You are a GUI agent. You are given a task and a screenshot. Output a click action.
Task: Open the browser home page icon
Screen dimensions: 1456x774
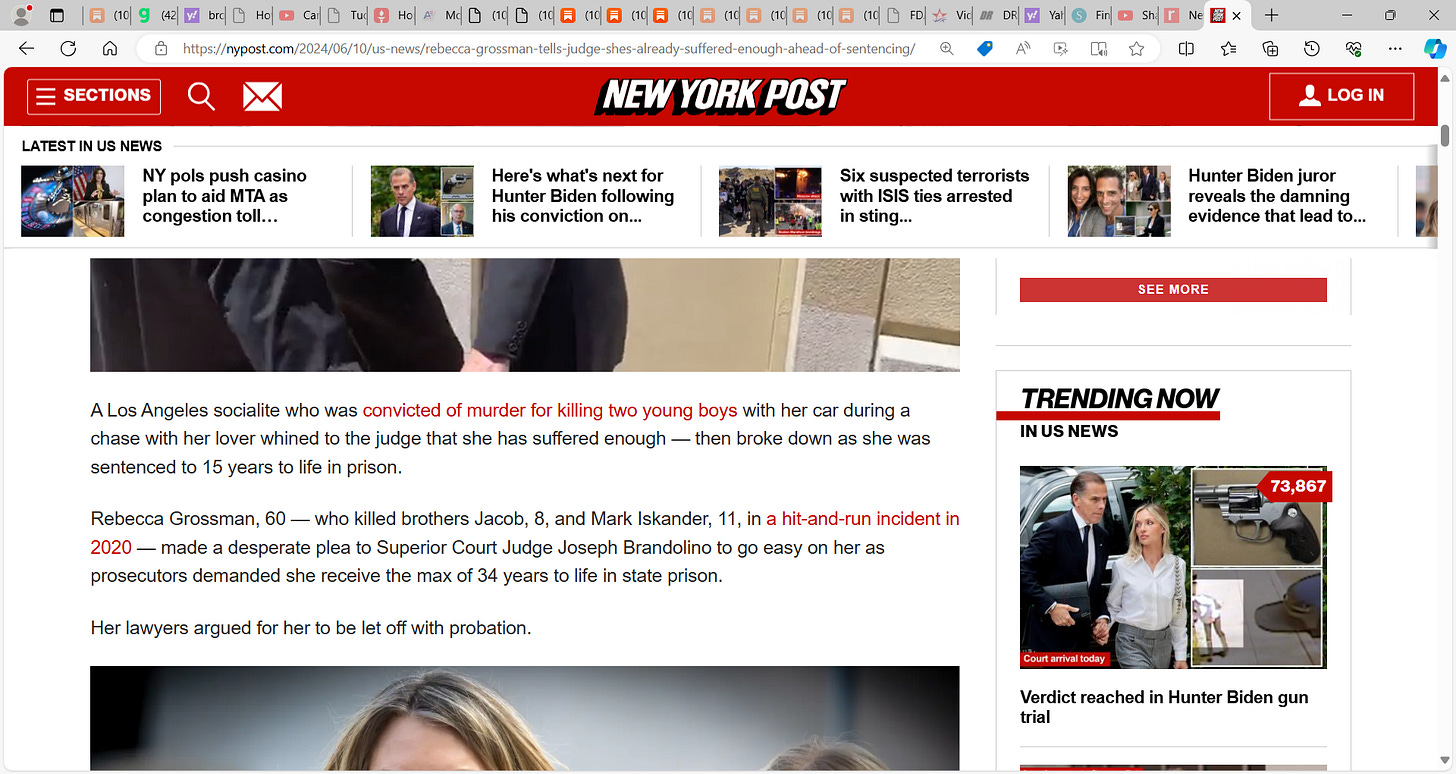point(110,48)
